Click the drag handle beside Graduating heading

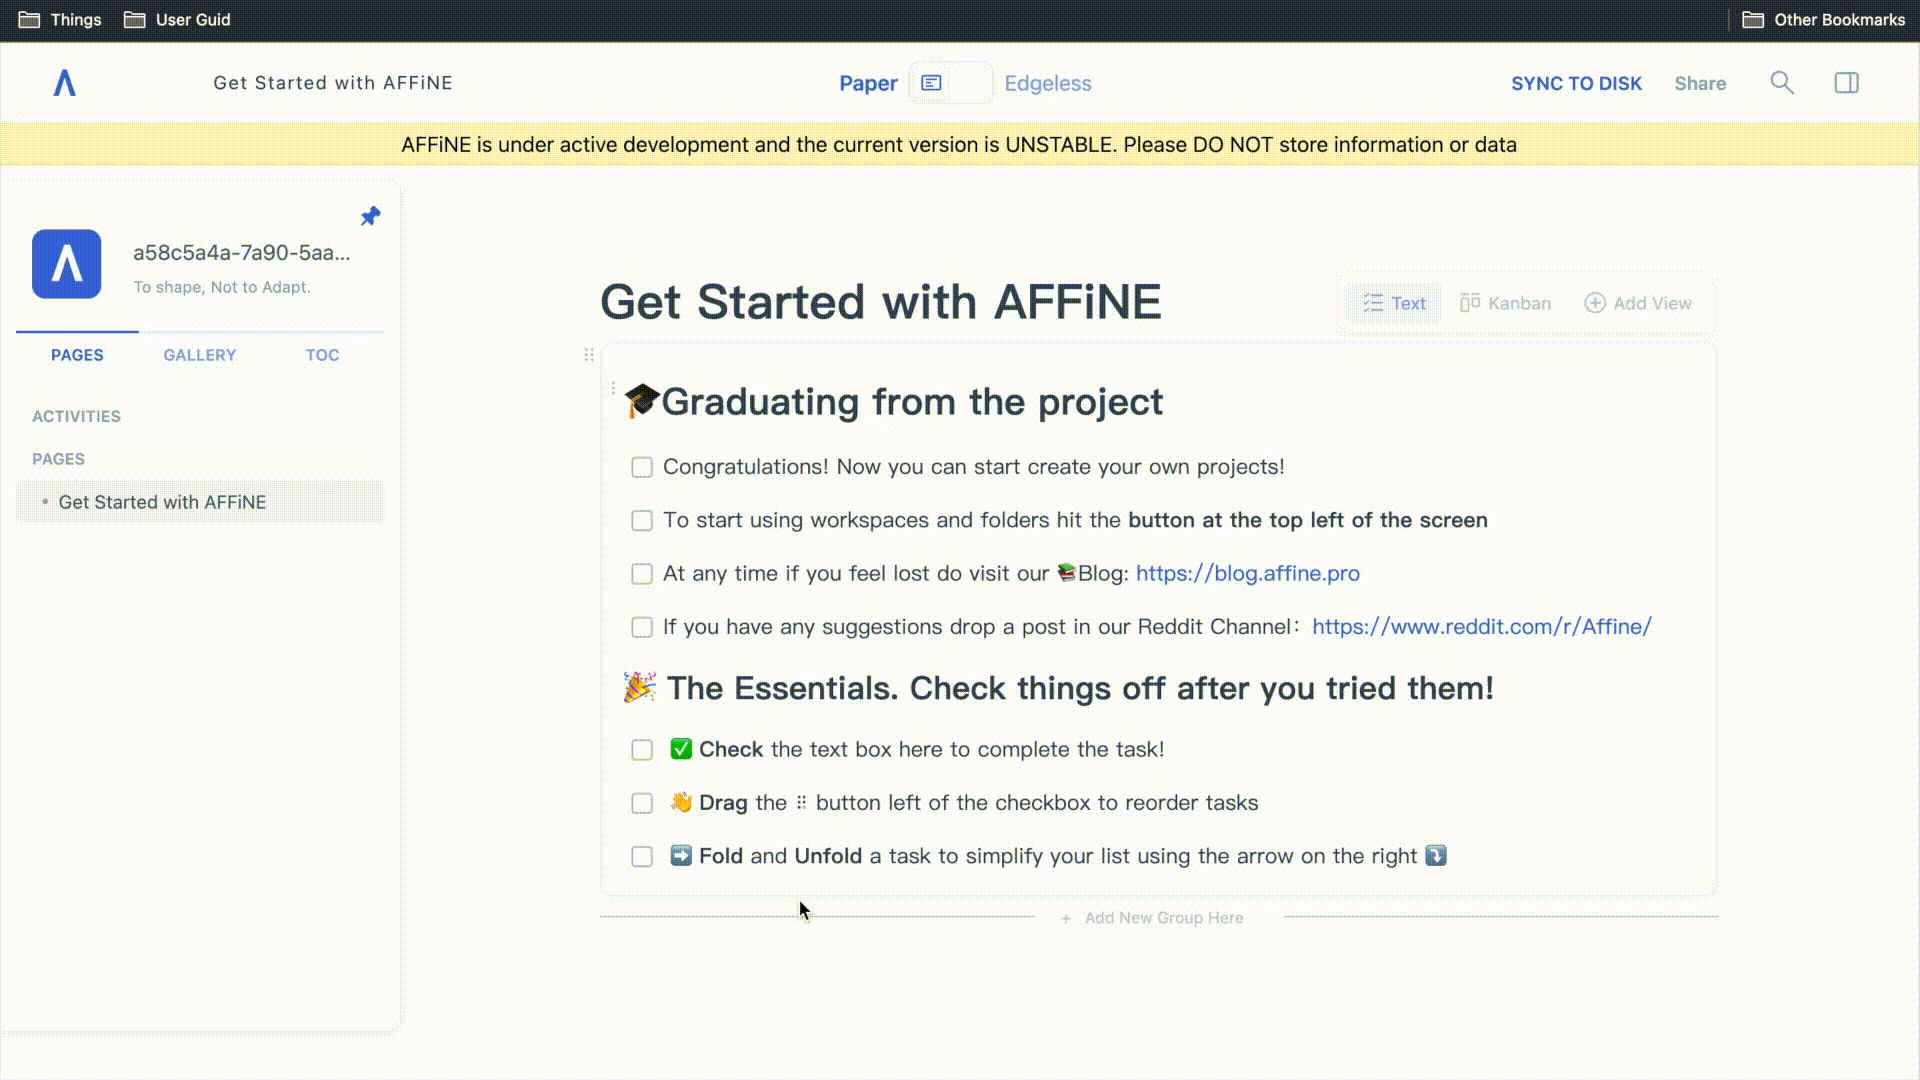tap(613, 389)
